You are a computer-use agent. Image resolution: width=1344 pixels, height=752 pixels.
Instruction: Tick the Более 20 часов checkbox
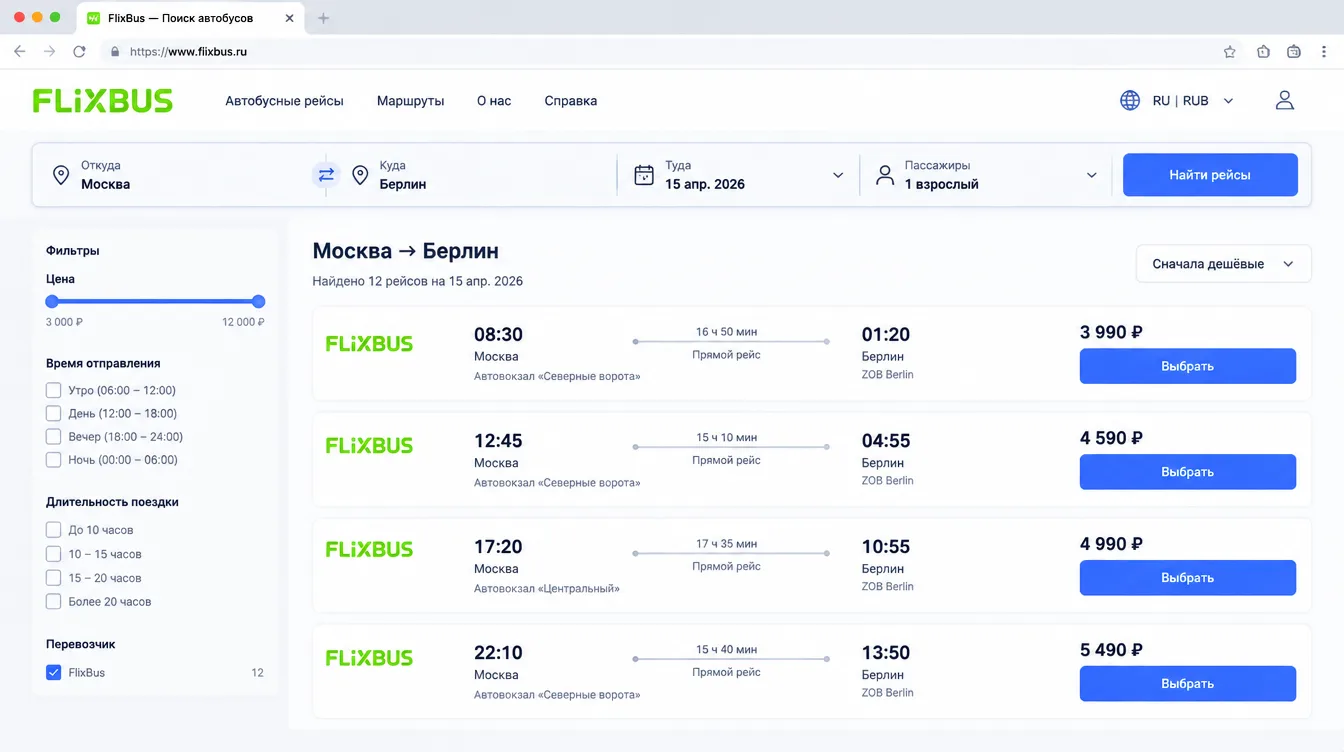(54, 602)
